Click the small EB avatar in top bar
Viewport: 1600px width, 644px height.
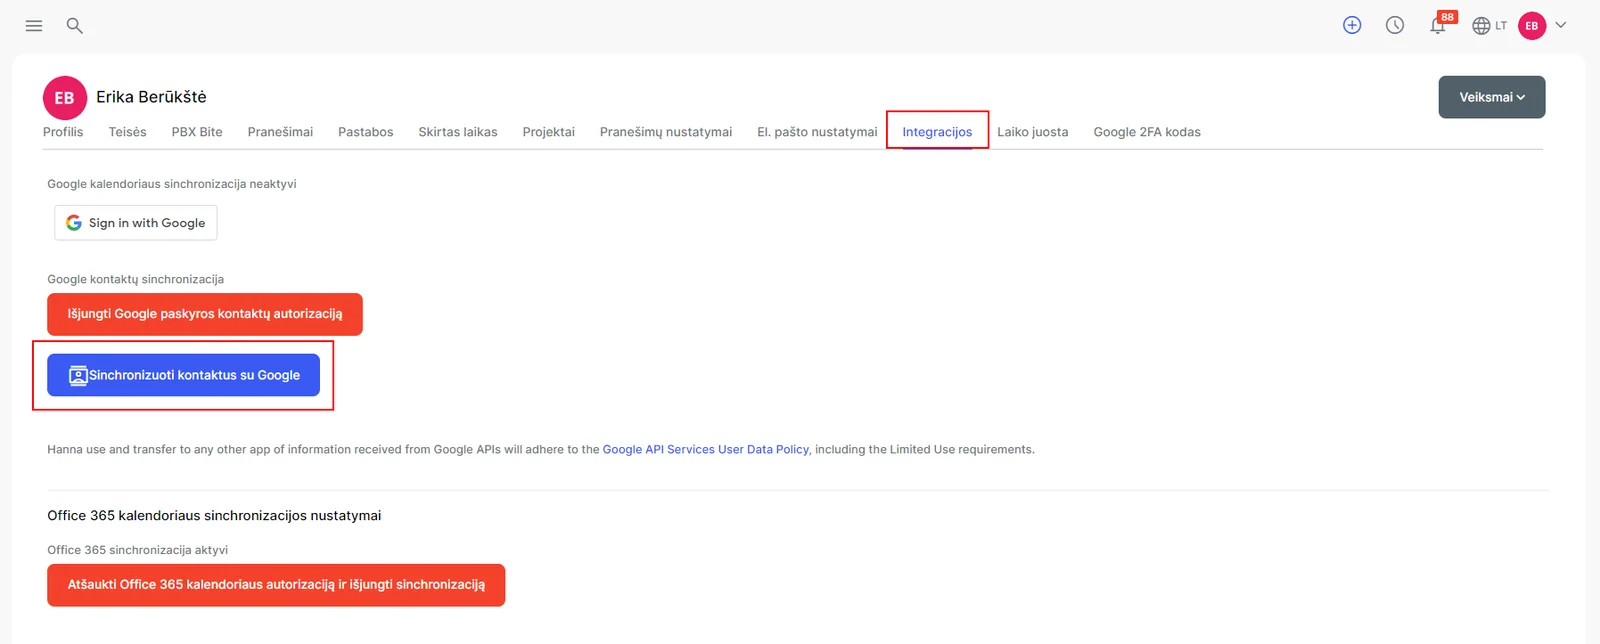click(x=1532, y=26)
